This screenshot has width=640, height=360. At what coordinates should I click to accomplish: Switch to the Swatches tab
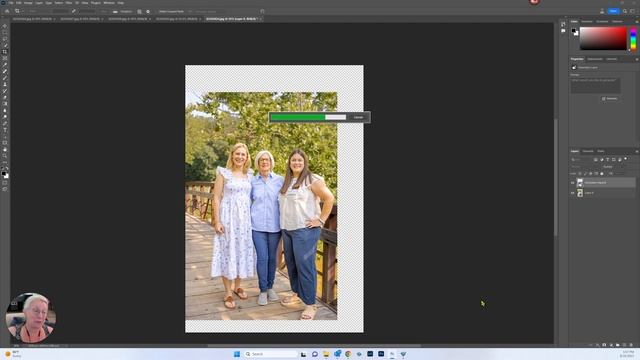coord(587,22)
